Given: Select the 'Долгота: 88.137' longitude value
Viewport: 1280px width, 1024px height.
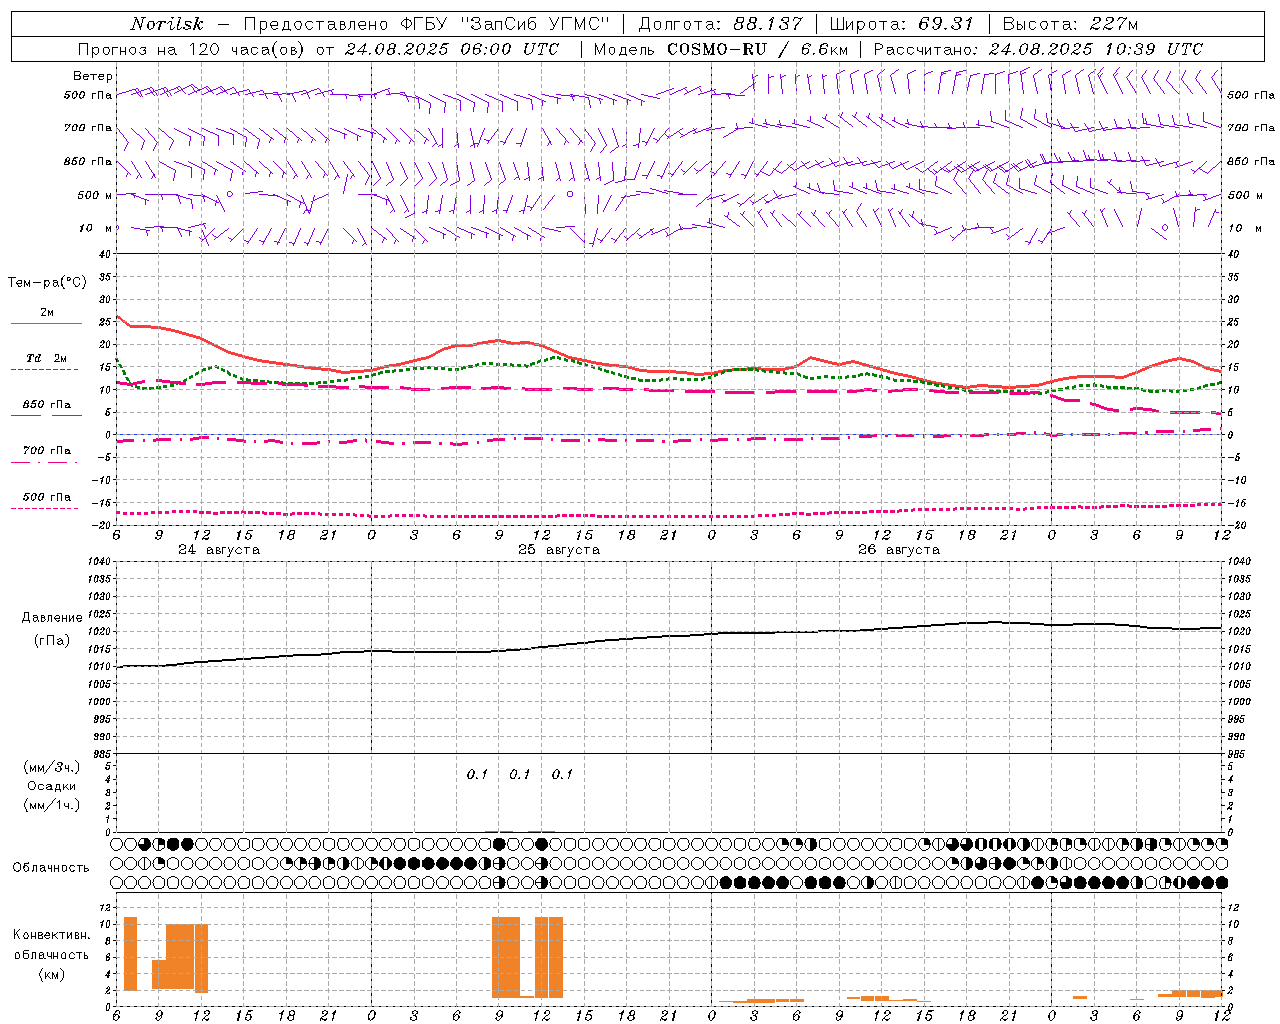Looking at the screenshot, I should [x=720, y=24].
